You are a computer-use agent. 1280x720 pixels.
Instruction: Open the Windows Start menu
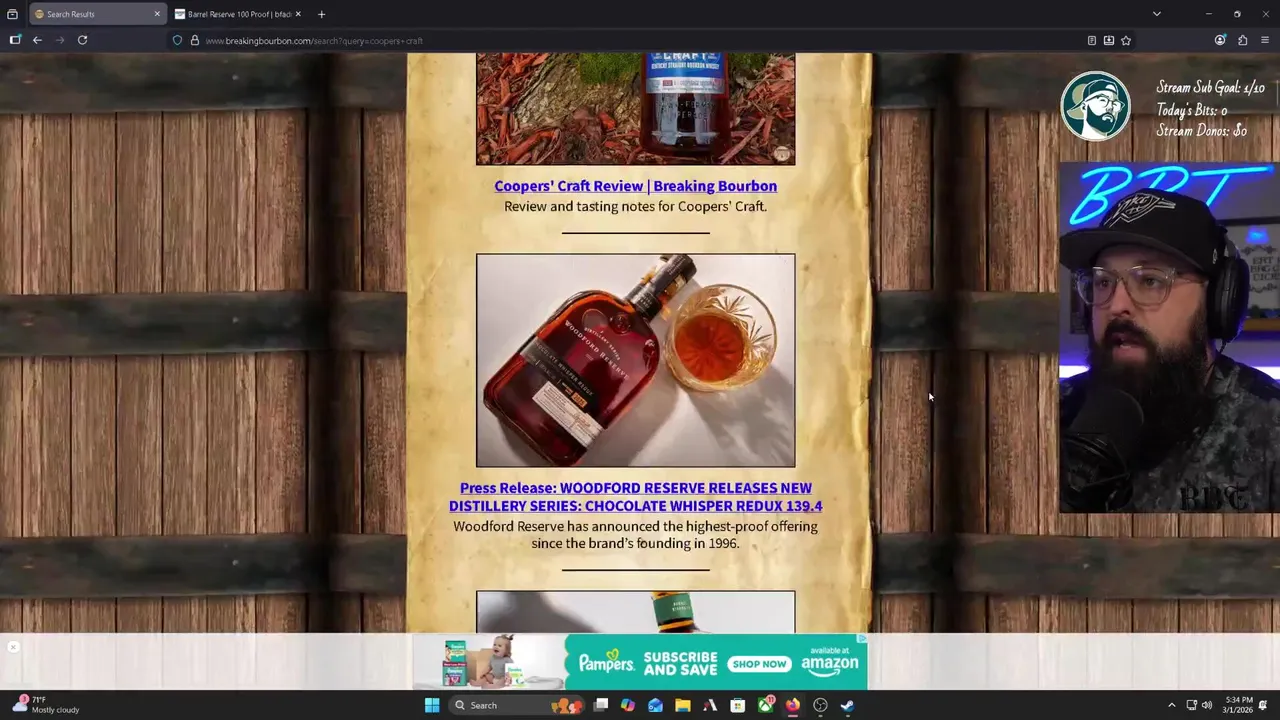tap(432, 705)
